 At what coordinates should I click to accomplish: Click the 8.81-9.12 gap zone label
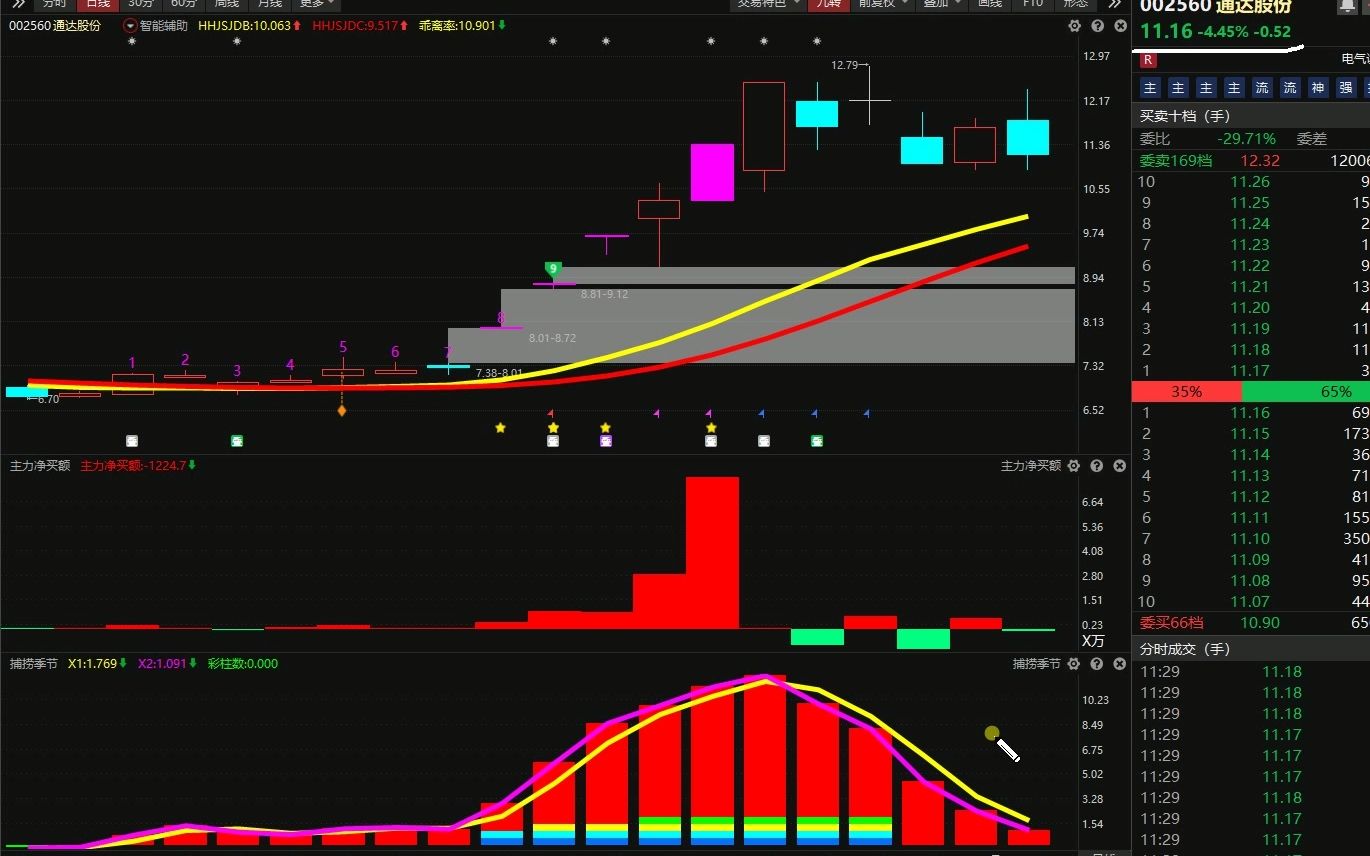click(605, 295)
